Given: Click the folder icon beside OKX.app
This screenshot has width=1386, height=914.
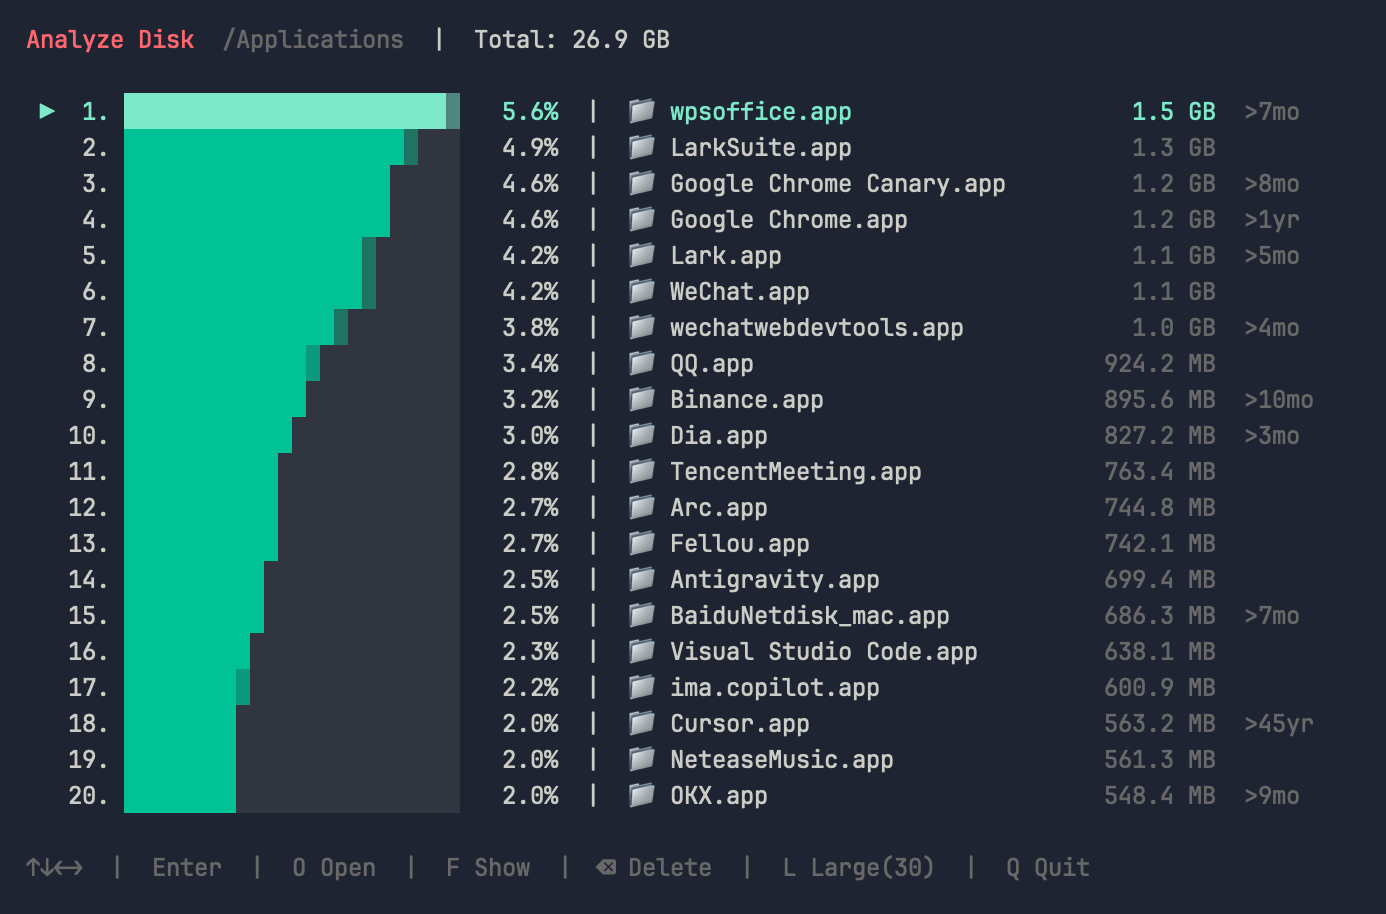Looking at the screenshot, I should [x=641, y=795].
